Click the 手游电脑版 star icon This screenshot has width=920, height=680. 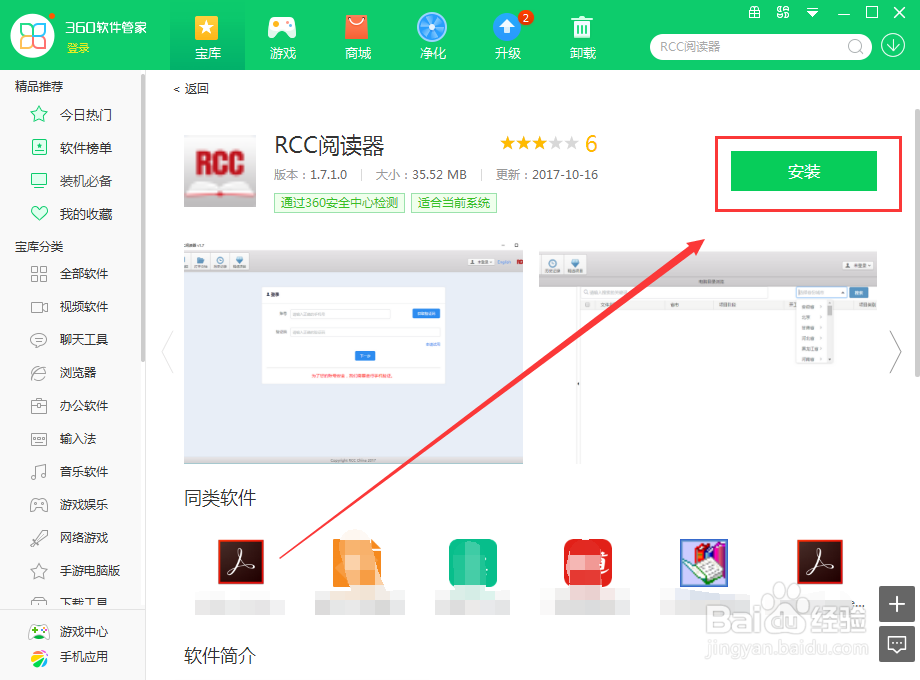[39, 570]
